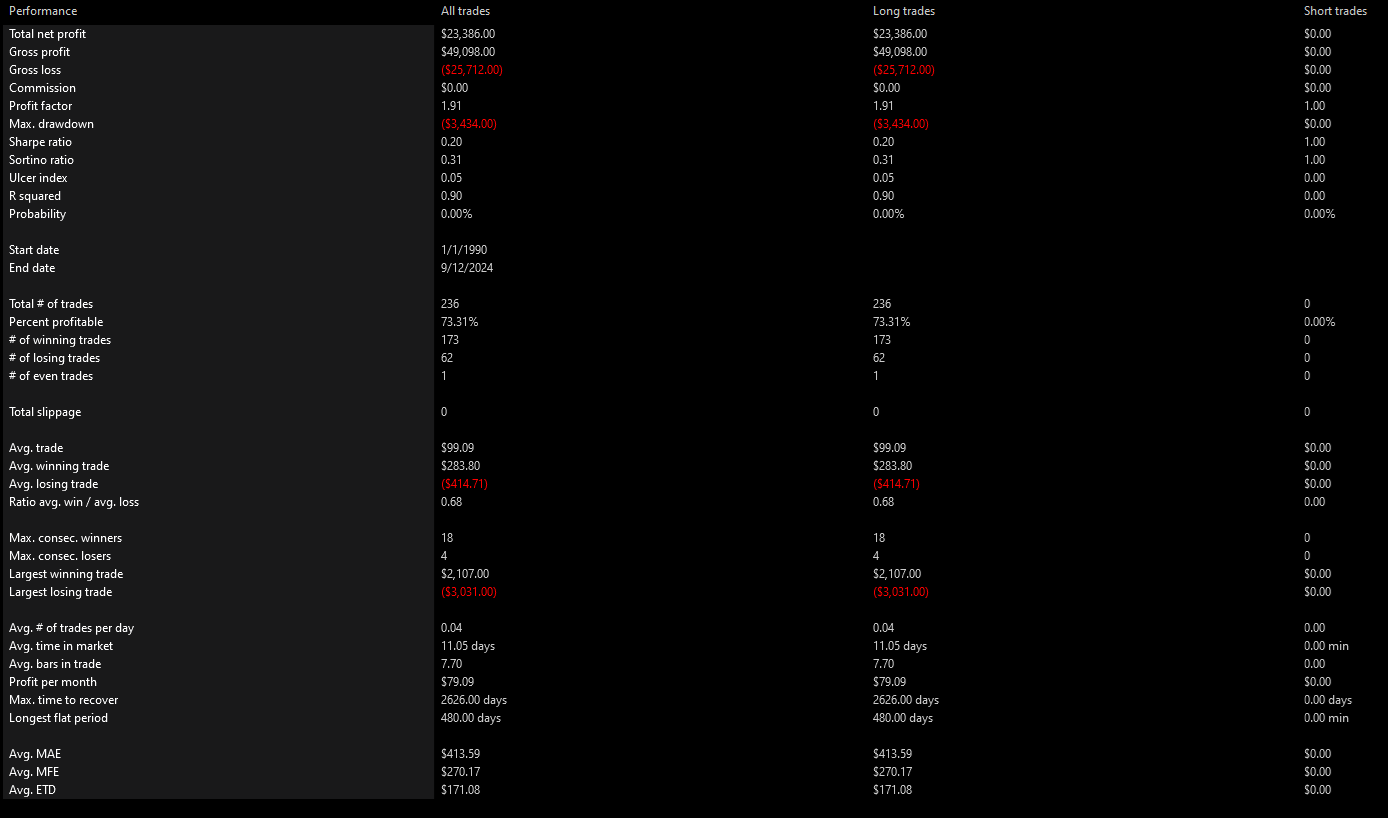Viewport: 1388px width, 818px height.
Task: Click the End date value 9/12/2024
Action: (467, 268)
